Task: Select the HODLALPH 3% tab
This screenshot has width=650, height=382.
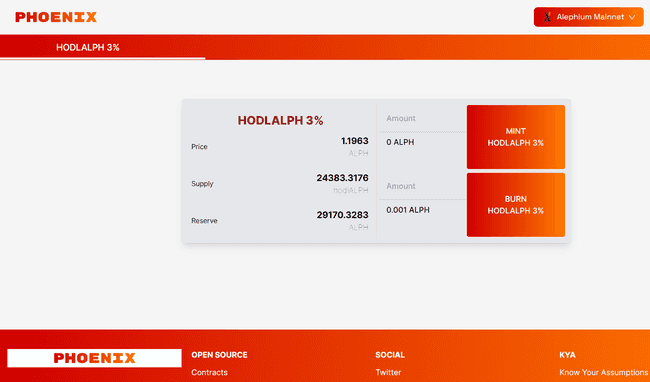Action: tap(88, 48)
